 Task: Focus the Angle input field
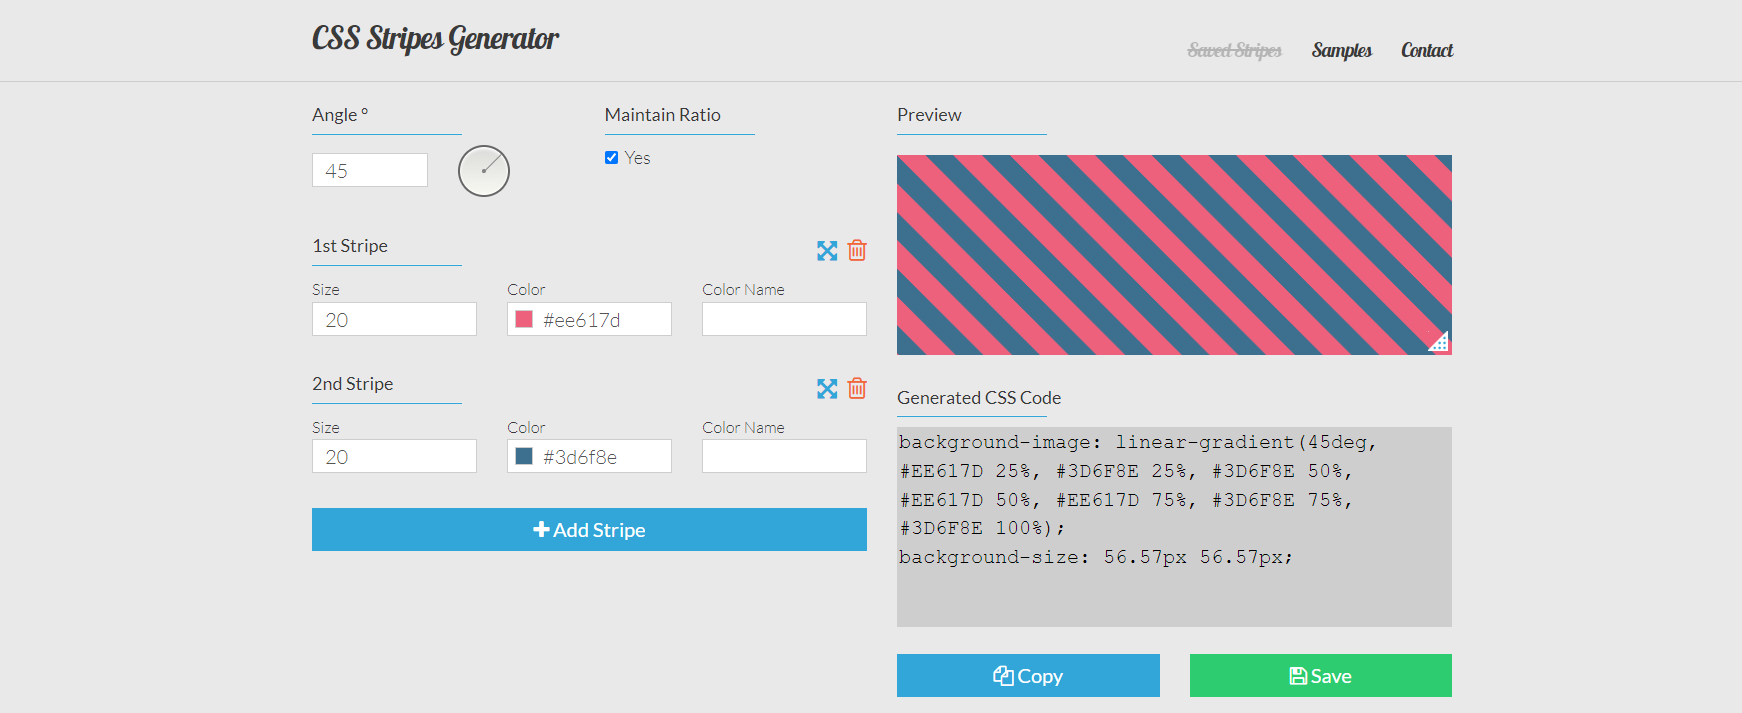point(370,171)
